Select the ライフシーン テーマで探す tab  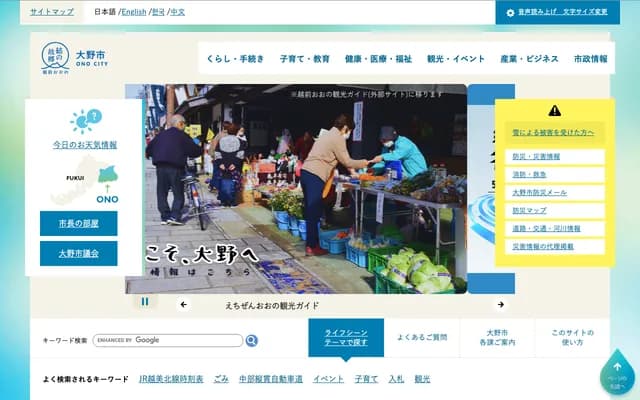pos(345,338)
